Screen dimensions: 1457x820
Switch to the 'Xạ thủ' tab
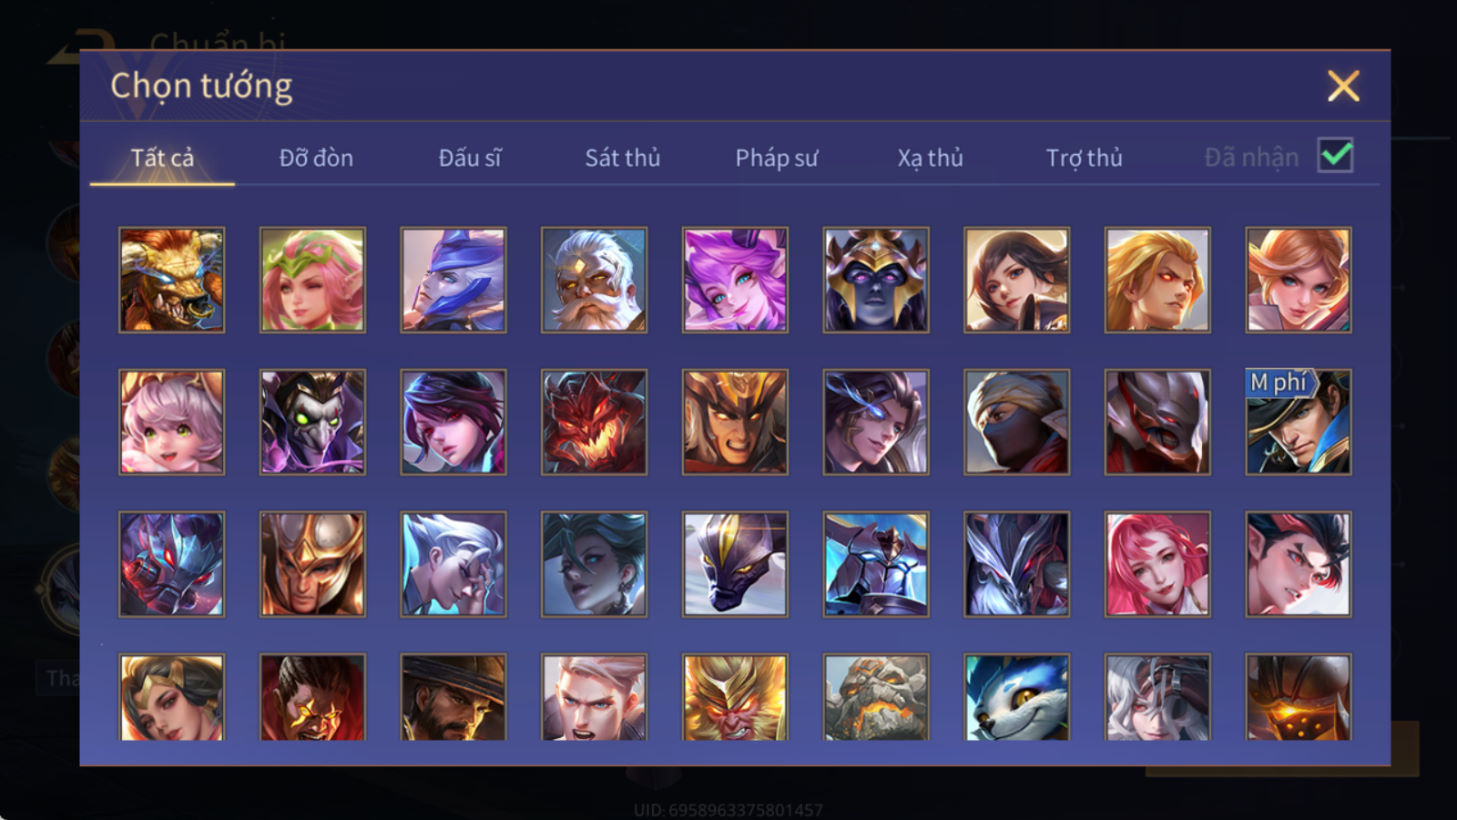tap(930, 158)
